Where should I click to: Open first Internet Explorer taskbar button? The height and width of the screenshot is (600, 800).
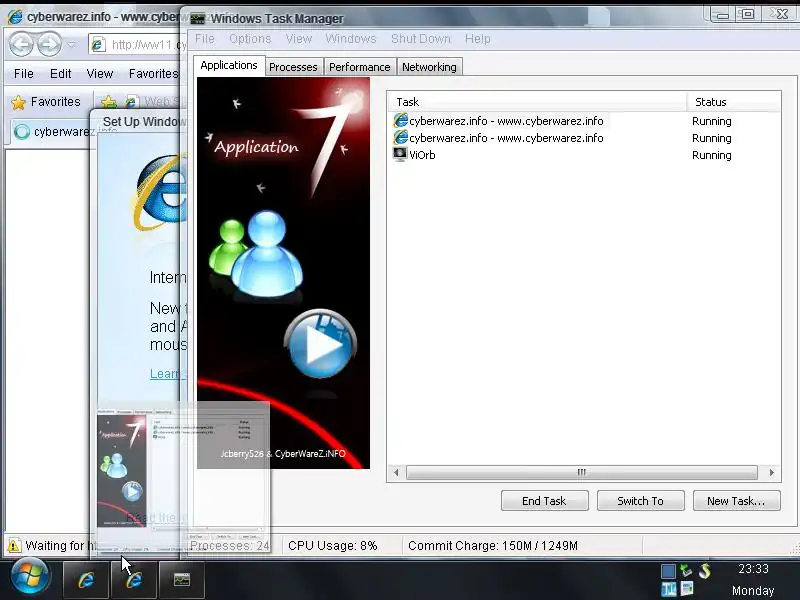pos(86,580)
